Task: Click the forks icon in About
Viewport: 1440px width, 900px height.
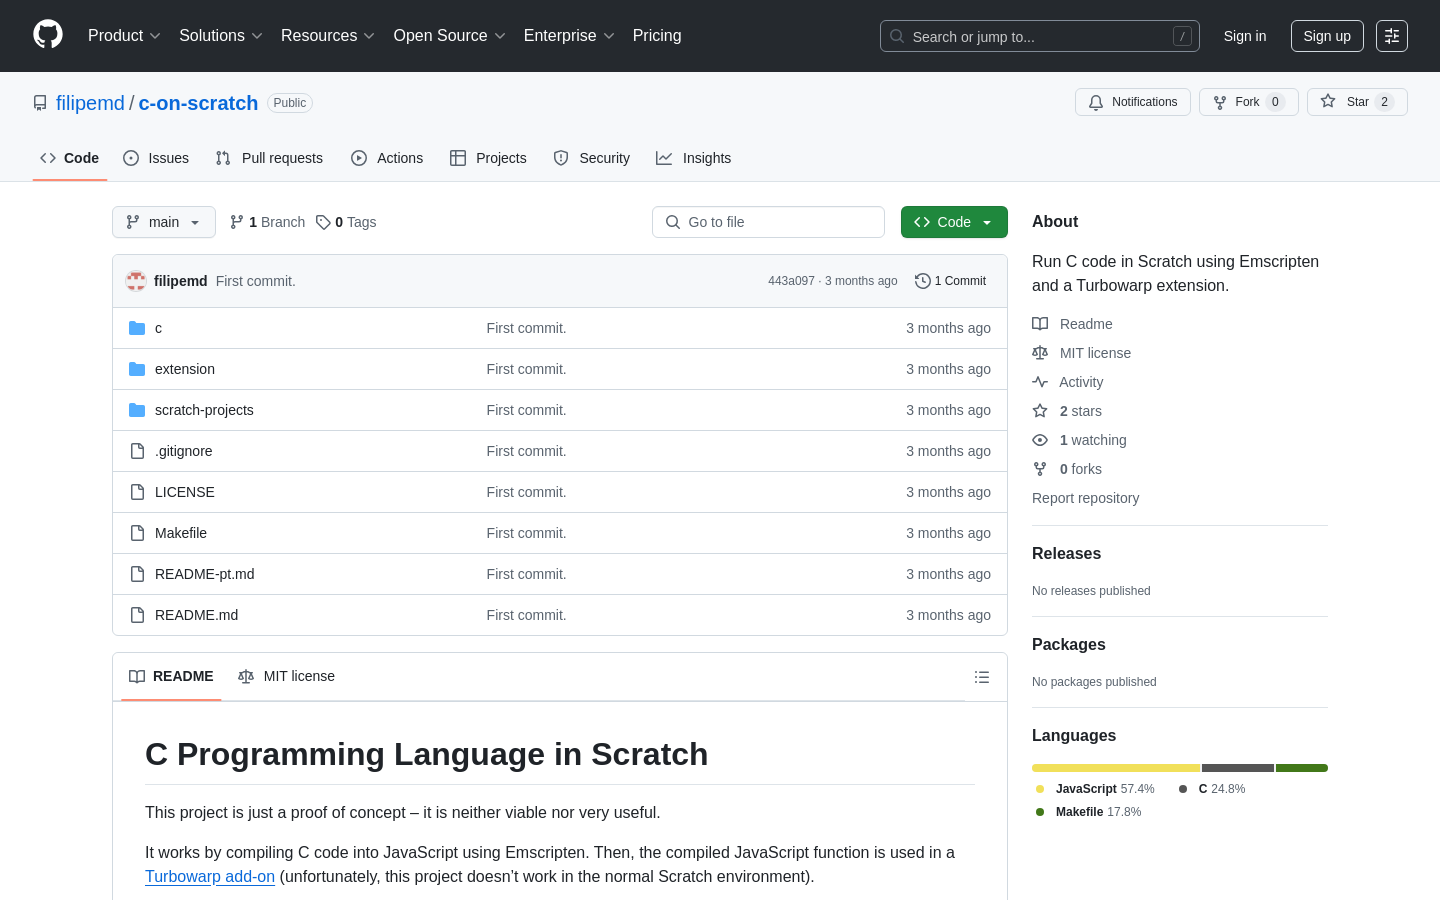Action: click(1040, 469)
